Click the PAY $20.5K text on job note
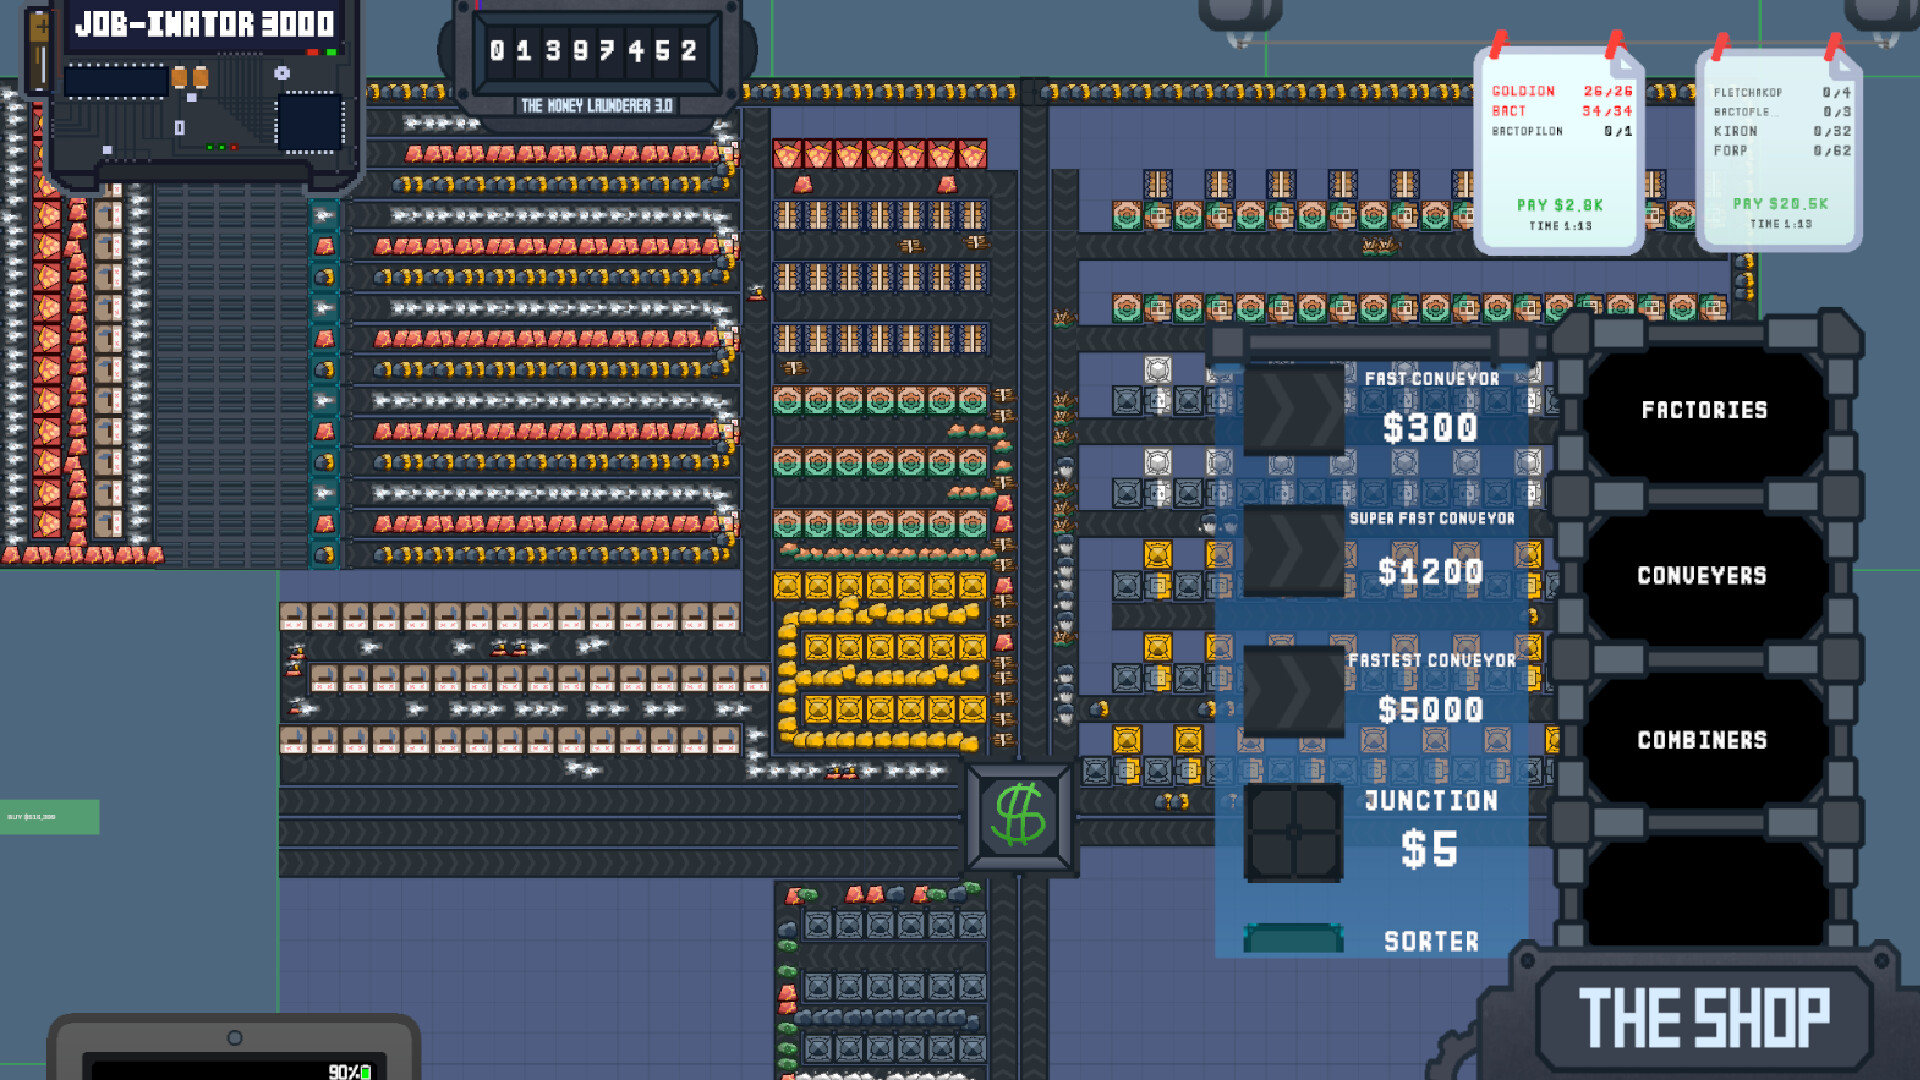This screenshot has height=1080, width=1920. click(x=1780, y=203)
